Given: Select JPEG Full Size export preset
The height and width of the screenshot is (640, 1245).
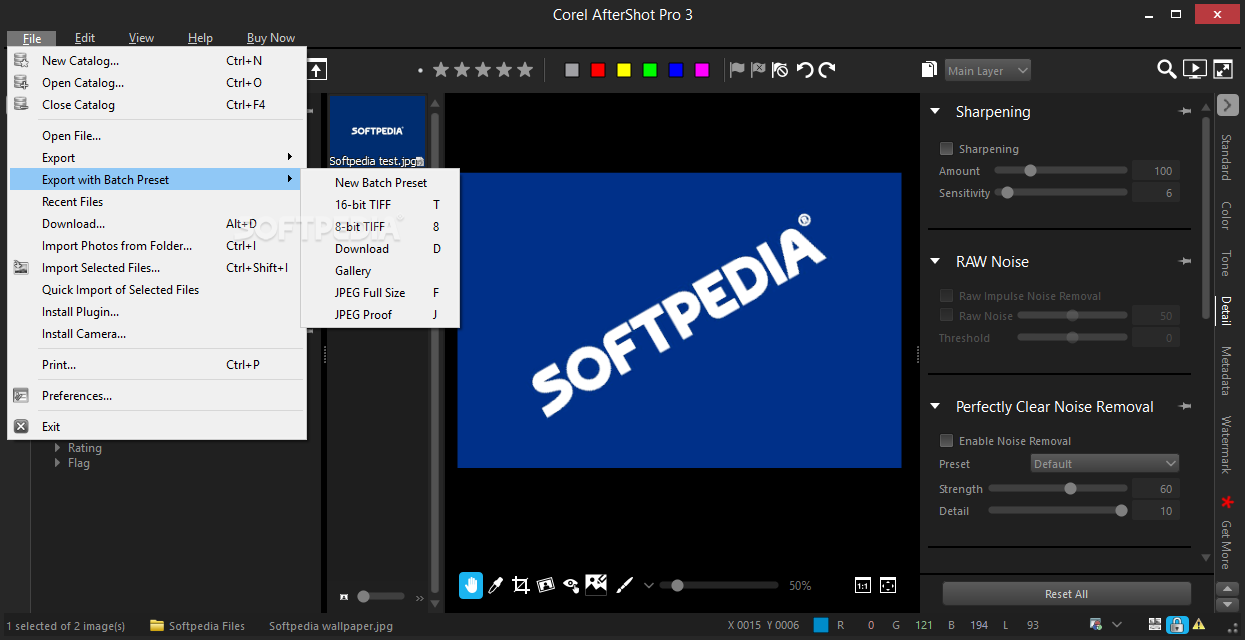Looking at the screenshot, I should [380, 292].
